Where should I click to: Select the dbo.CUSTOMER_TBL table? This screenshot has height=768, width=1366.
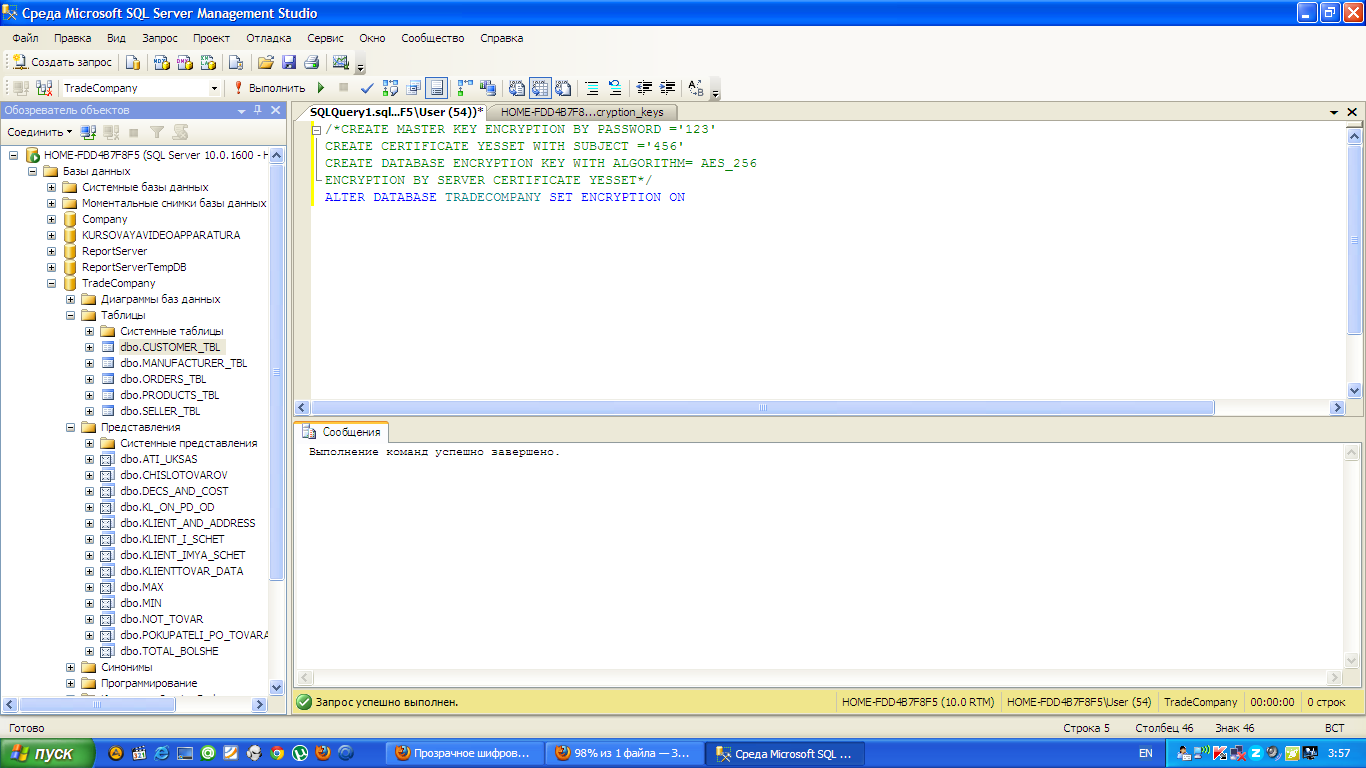click(x=170, y=347)
